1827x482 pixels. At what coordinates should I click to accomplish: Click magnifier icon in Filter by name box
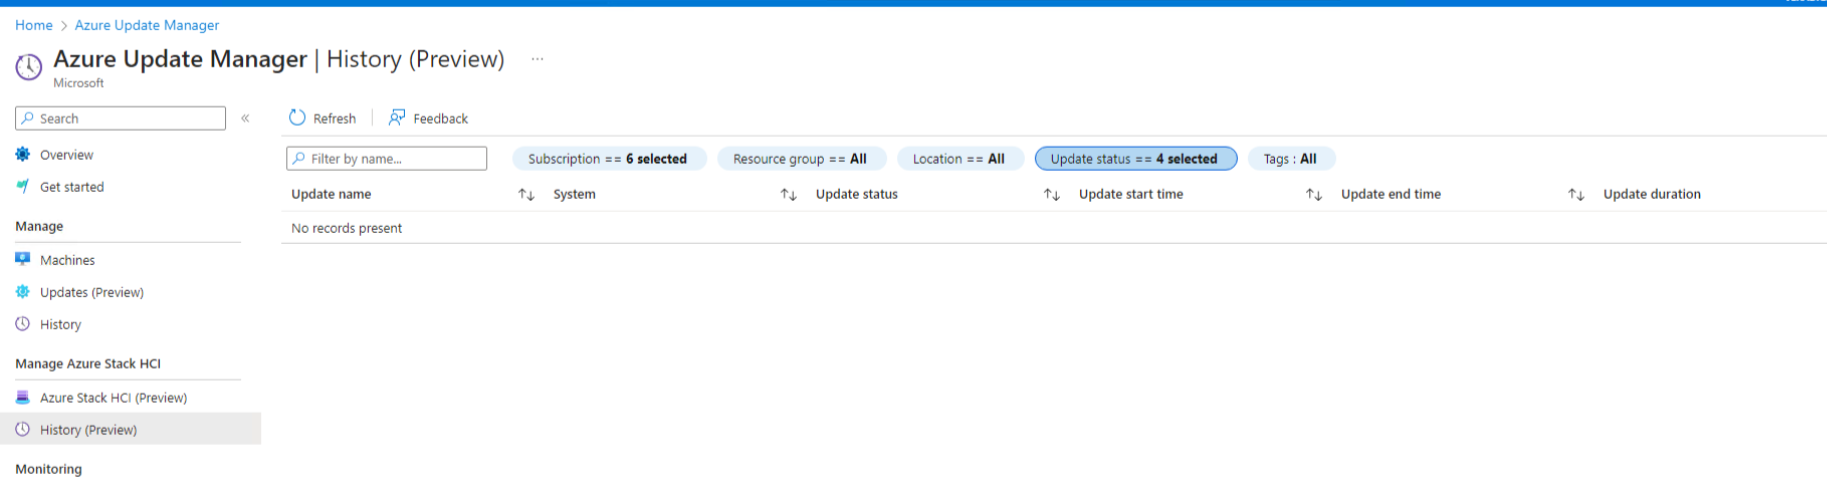(299, 158)
